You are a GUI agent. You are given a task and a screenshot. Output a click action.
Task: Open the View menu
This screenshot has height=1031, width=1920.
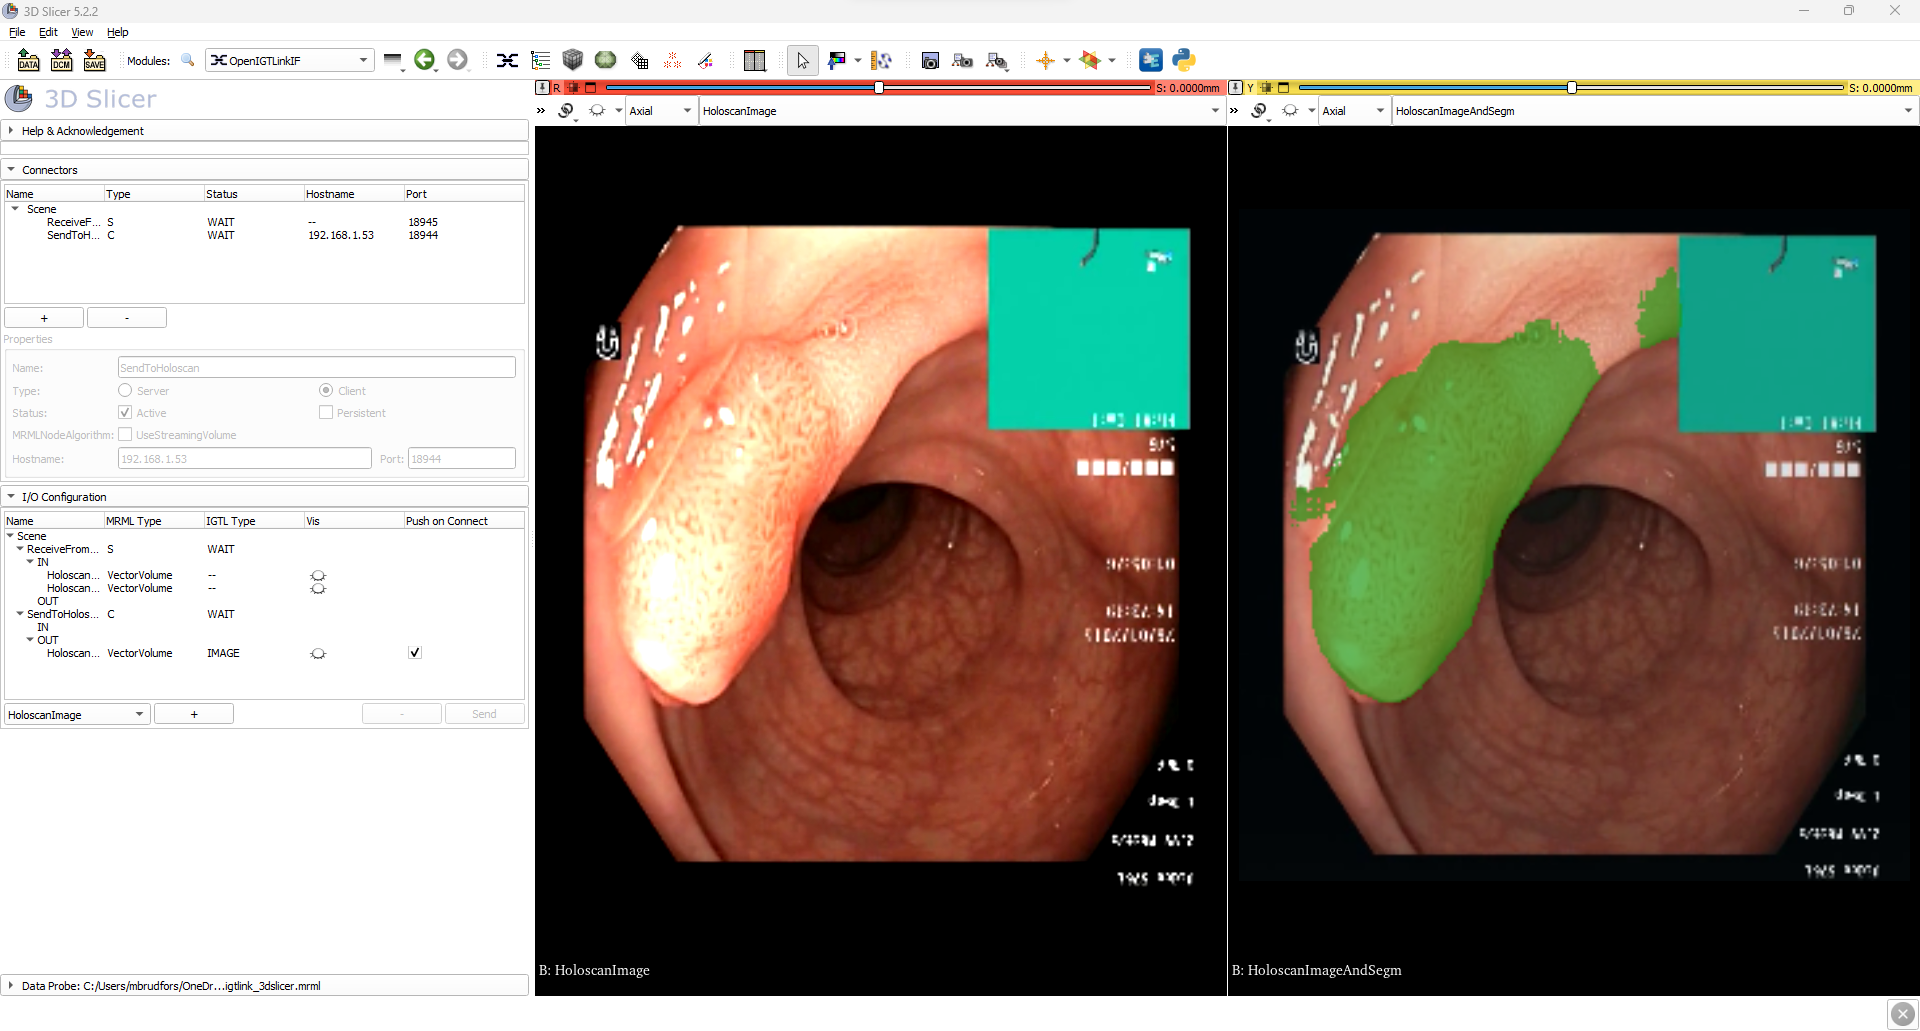click(82, 32)
